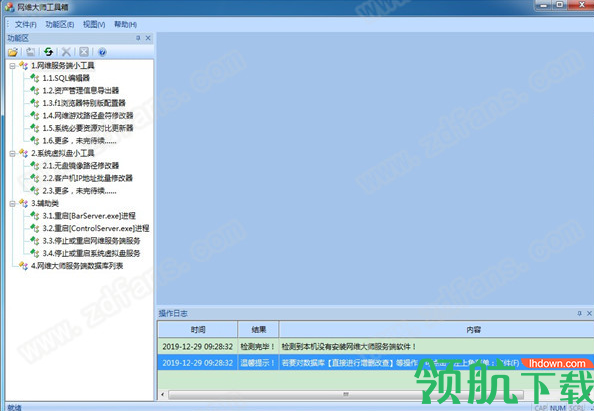594x411 pixels.
Task: Click icon beside 3.4.停止或重启系统虚拟盘服务
Action: pyautogui.click(x=35, y=253)
